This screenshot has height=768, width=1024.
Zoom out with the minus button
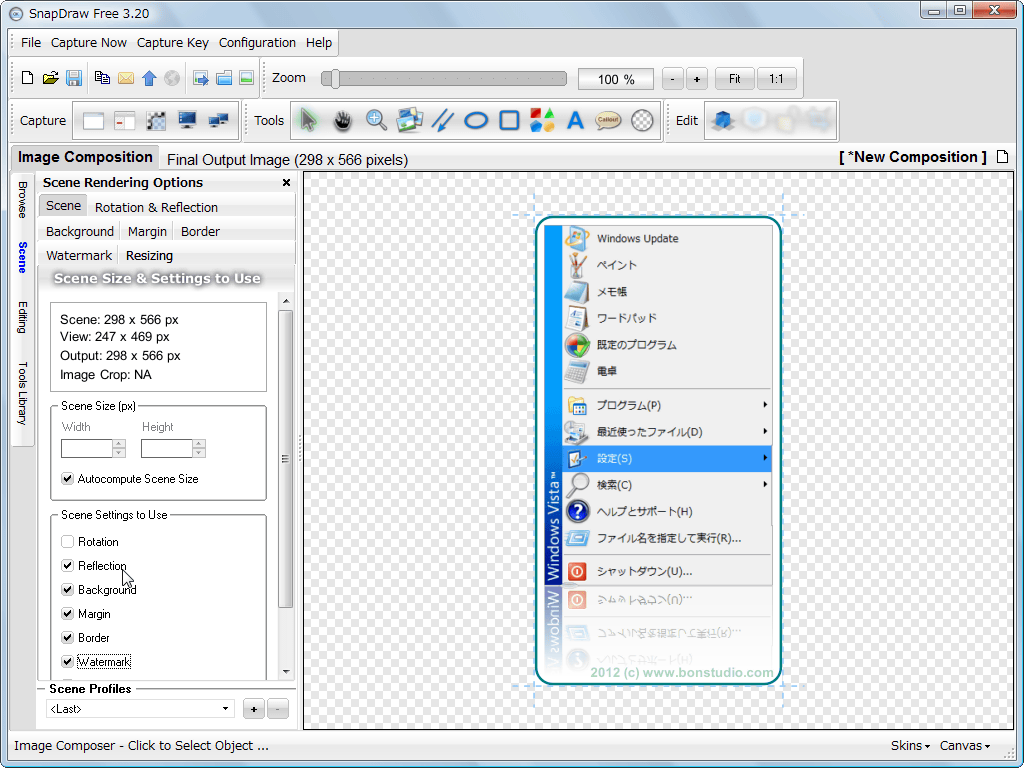[x=673, y=79]
